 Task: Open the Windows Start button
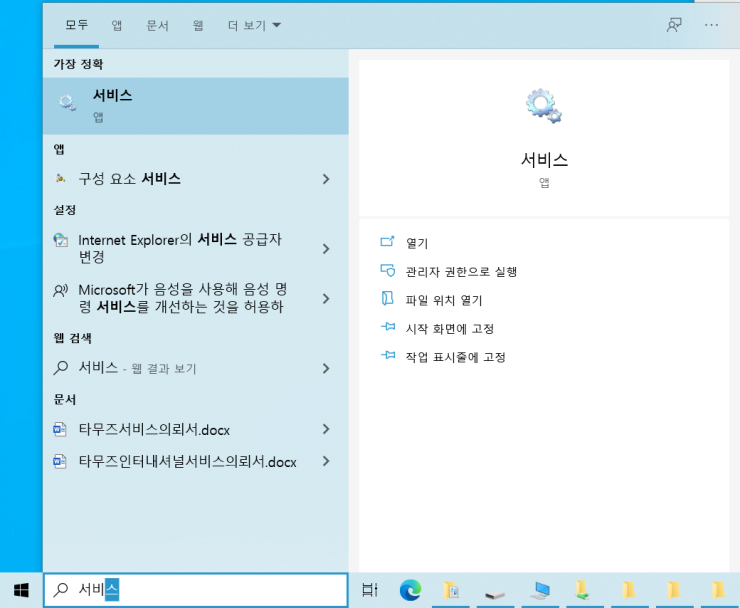[21, 590]
